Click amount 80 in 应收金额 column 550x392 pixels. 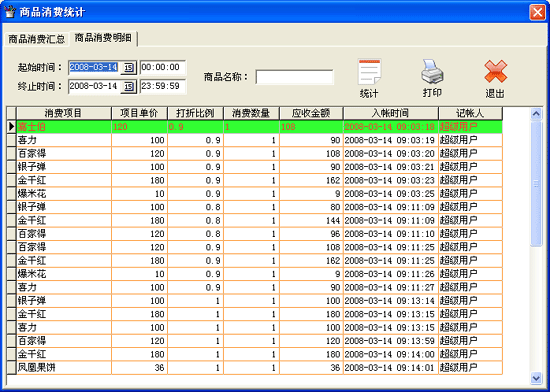click(335, 207)
